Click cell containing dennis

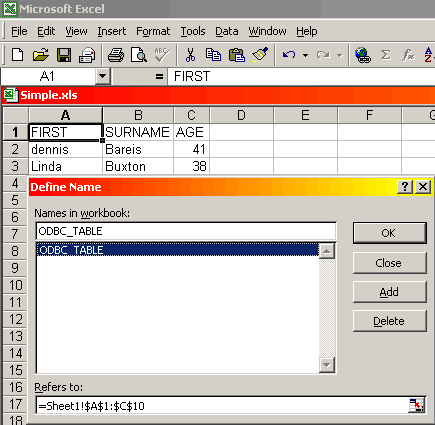[x=65, y=149]
